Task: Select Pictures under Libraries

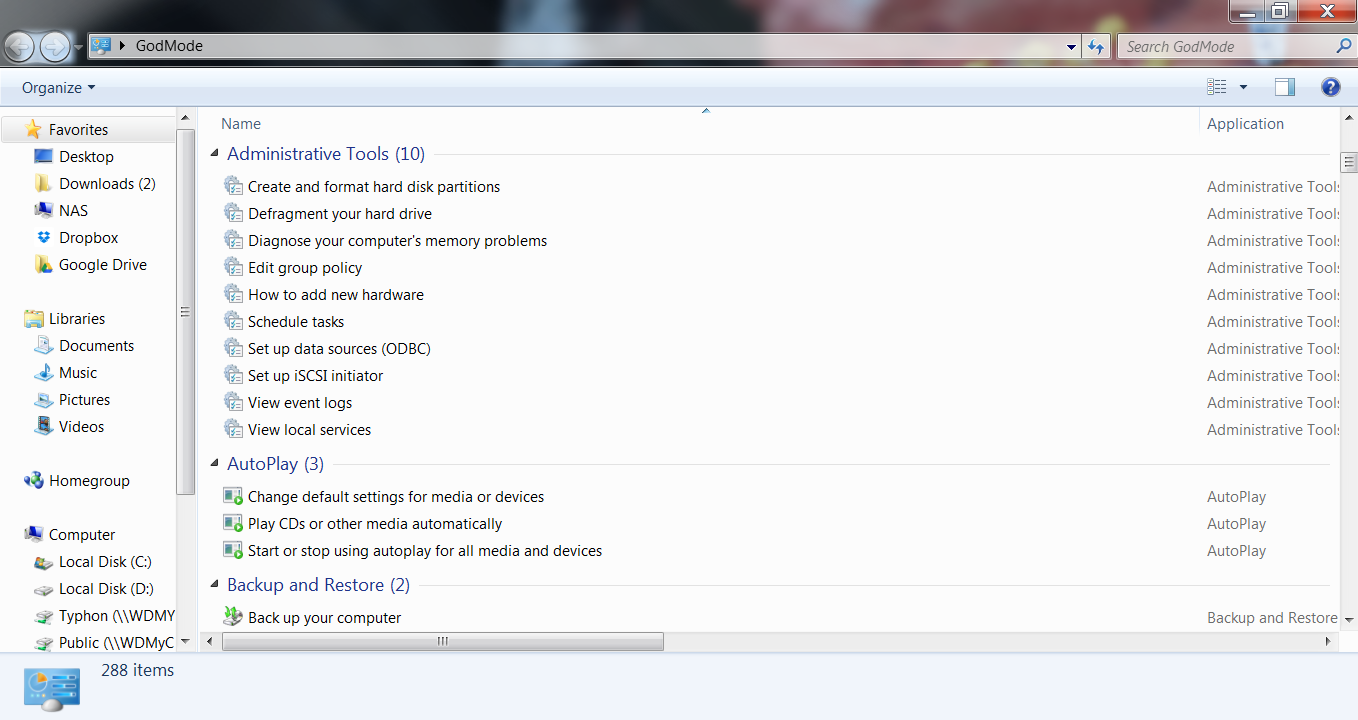Action: point(84,399)
